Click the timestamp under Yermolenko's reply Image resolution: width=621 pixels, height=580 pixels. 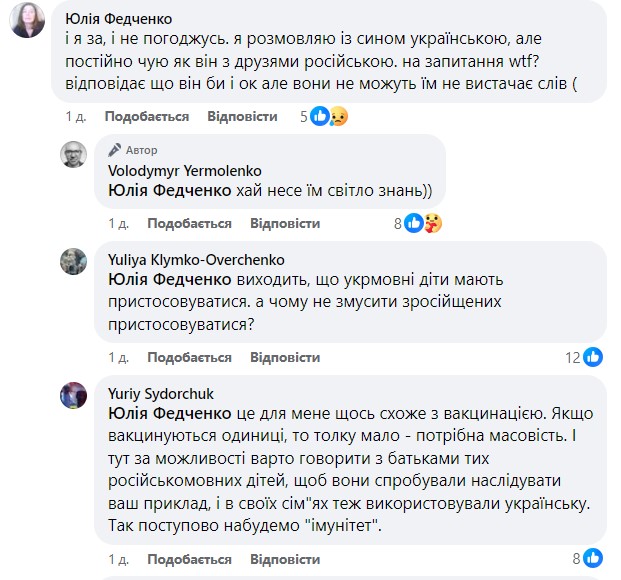tap(119, 223)
